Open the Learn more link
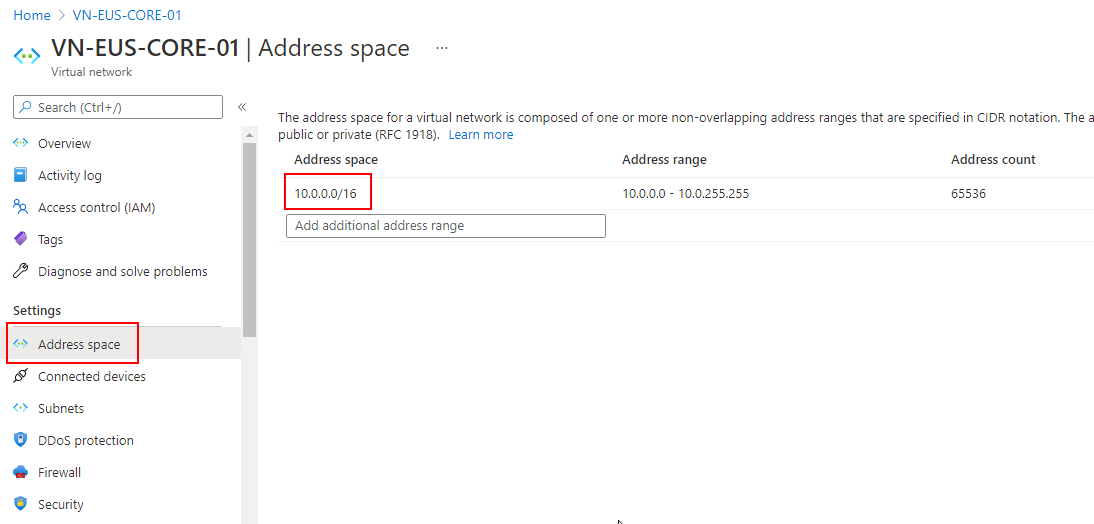 pos(480,135)
